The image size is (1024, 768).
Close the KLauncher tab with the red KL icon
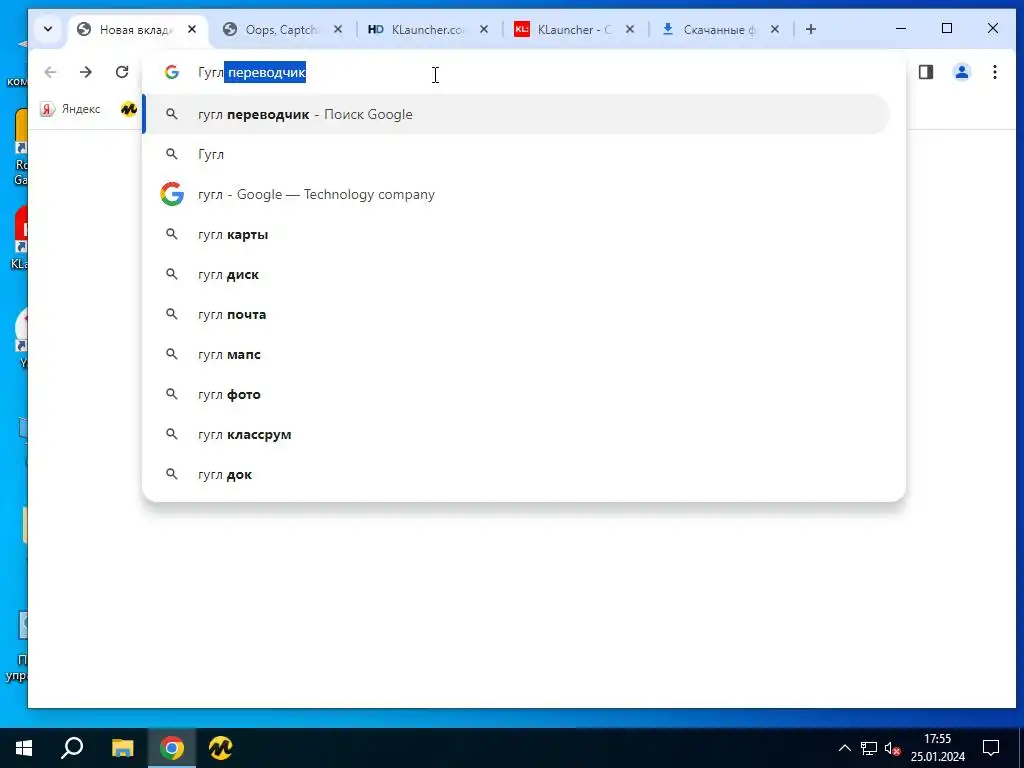[x=630, y=29]
